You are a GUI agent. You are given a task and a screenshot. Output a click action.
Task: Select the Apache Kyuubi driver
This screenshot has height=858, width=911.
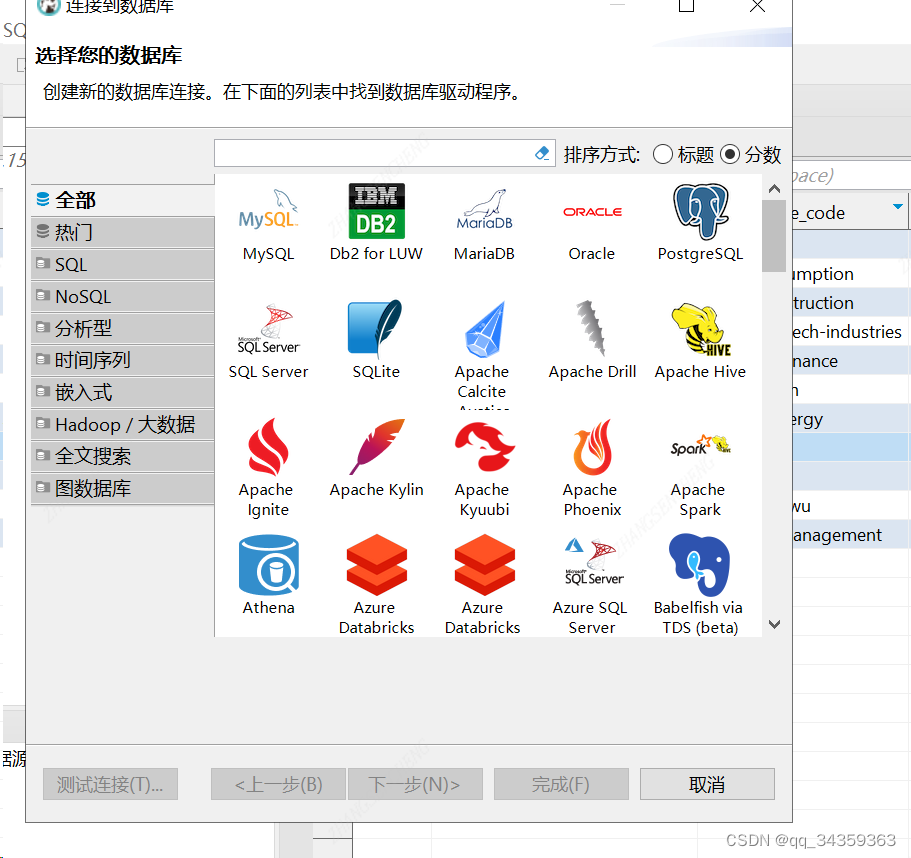tap(483, 468)
